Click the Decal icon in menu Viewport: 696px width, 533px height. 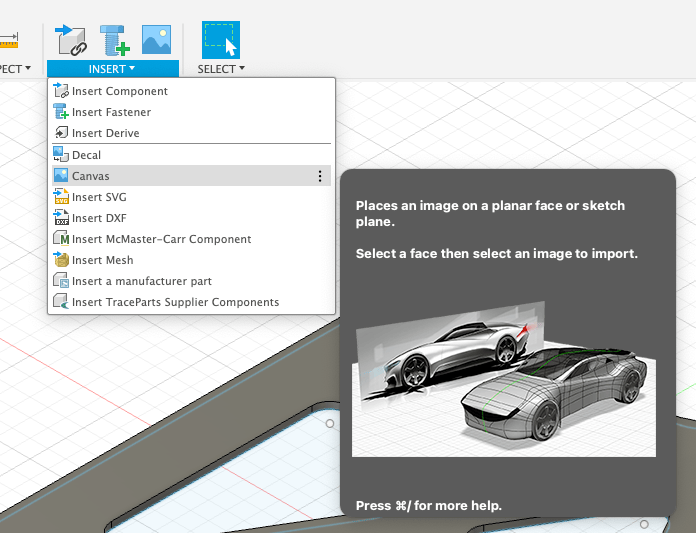[x=61, y=155]
